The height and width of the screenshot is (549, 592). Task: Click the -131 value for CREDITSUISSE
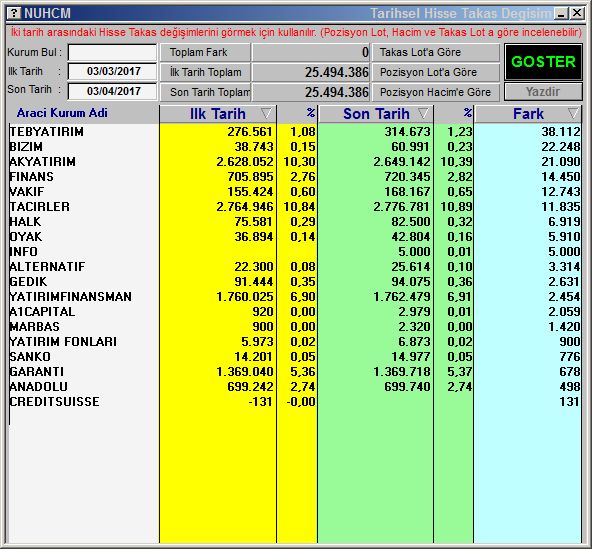[261, 402]
